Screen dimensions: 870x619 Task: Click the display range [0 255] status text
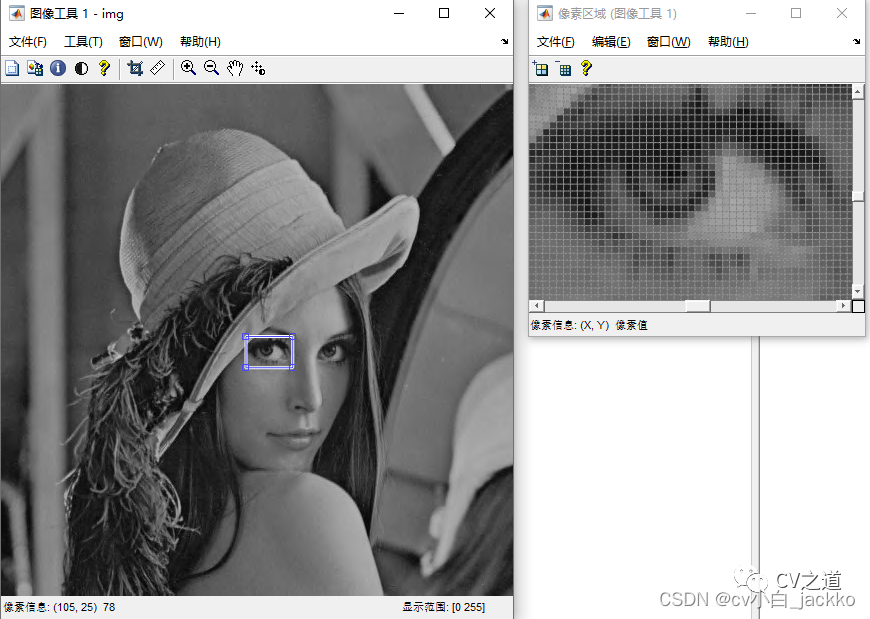pos(443,607)
